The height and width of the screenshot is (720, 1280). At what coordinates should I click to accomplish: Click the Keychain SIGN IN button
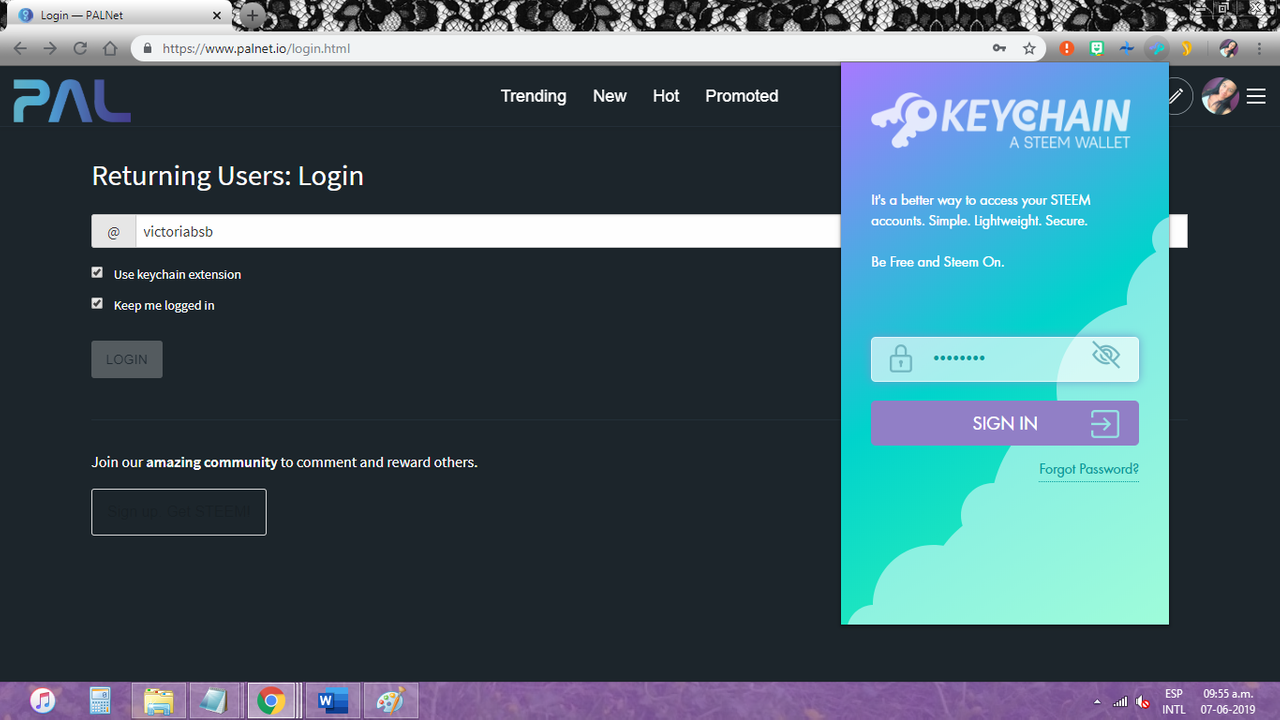(1005, 423)
